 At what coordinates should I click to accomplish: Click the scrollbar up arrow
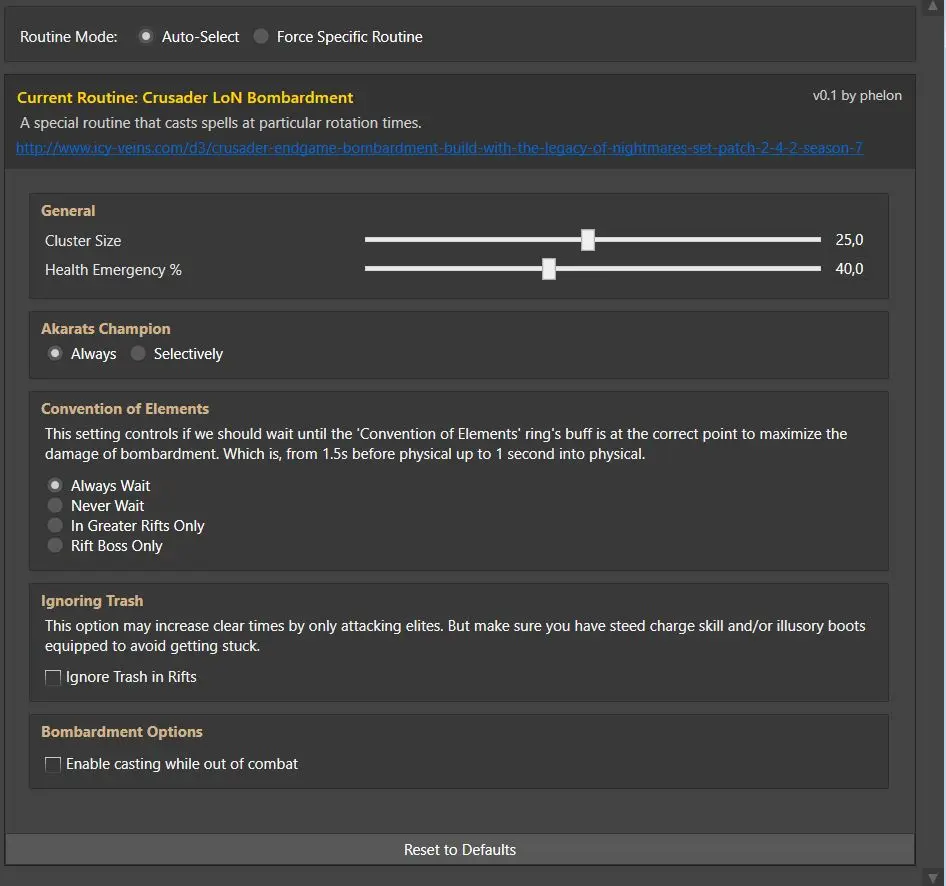coord(933,6)
